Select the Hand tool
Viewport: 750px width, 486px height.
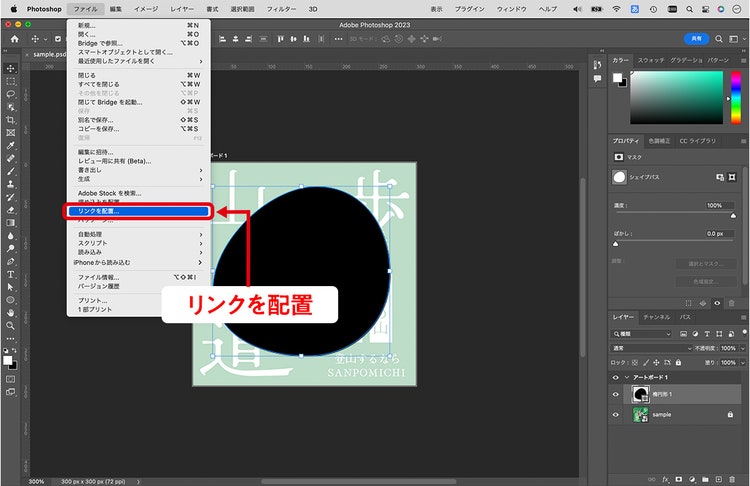click(x=11, y=313)
